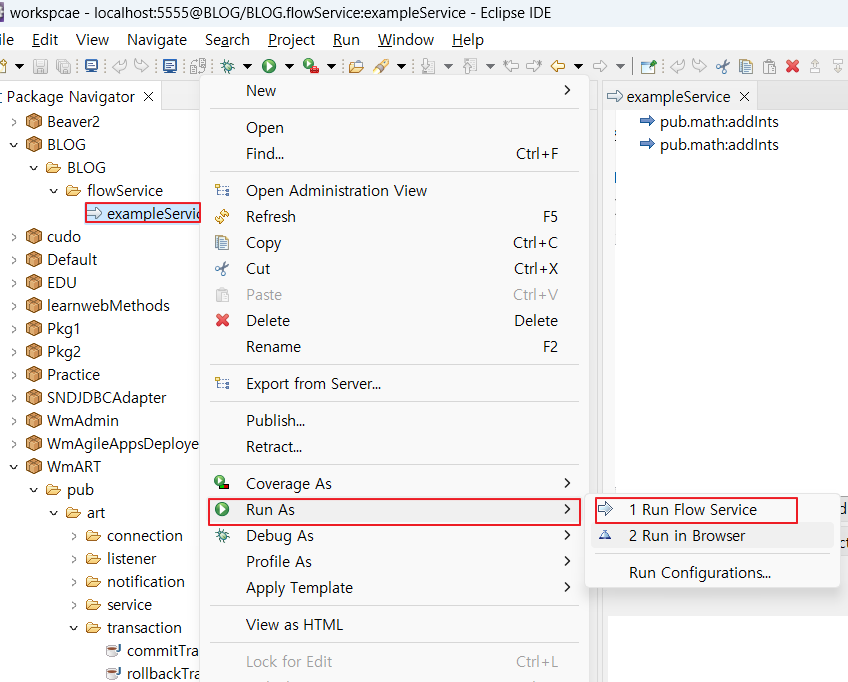Expand the cudo package
The width and height of the screenshot is (848, 682).
click(x=14, y=237)
